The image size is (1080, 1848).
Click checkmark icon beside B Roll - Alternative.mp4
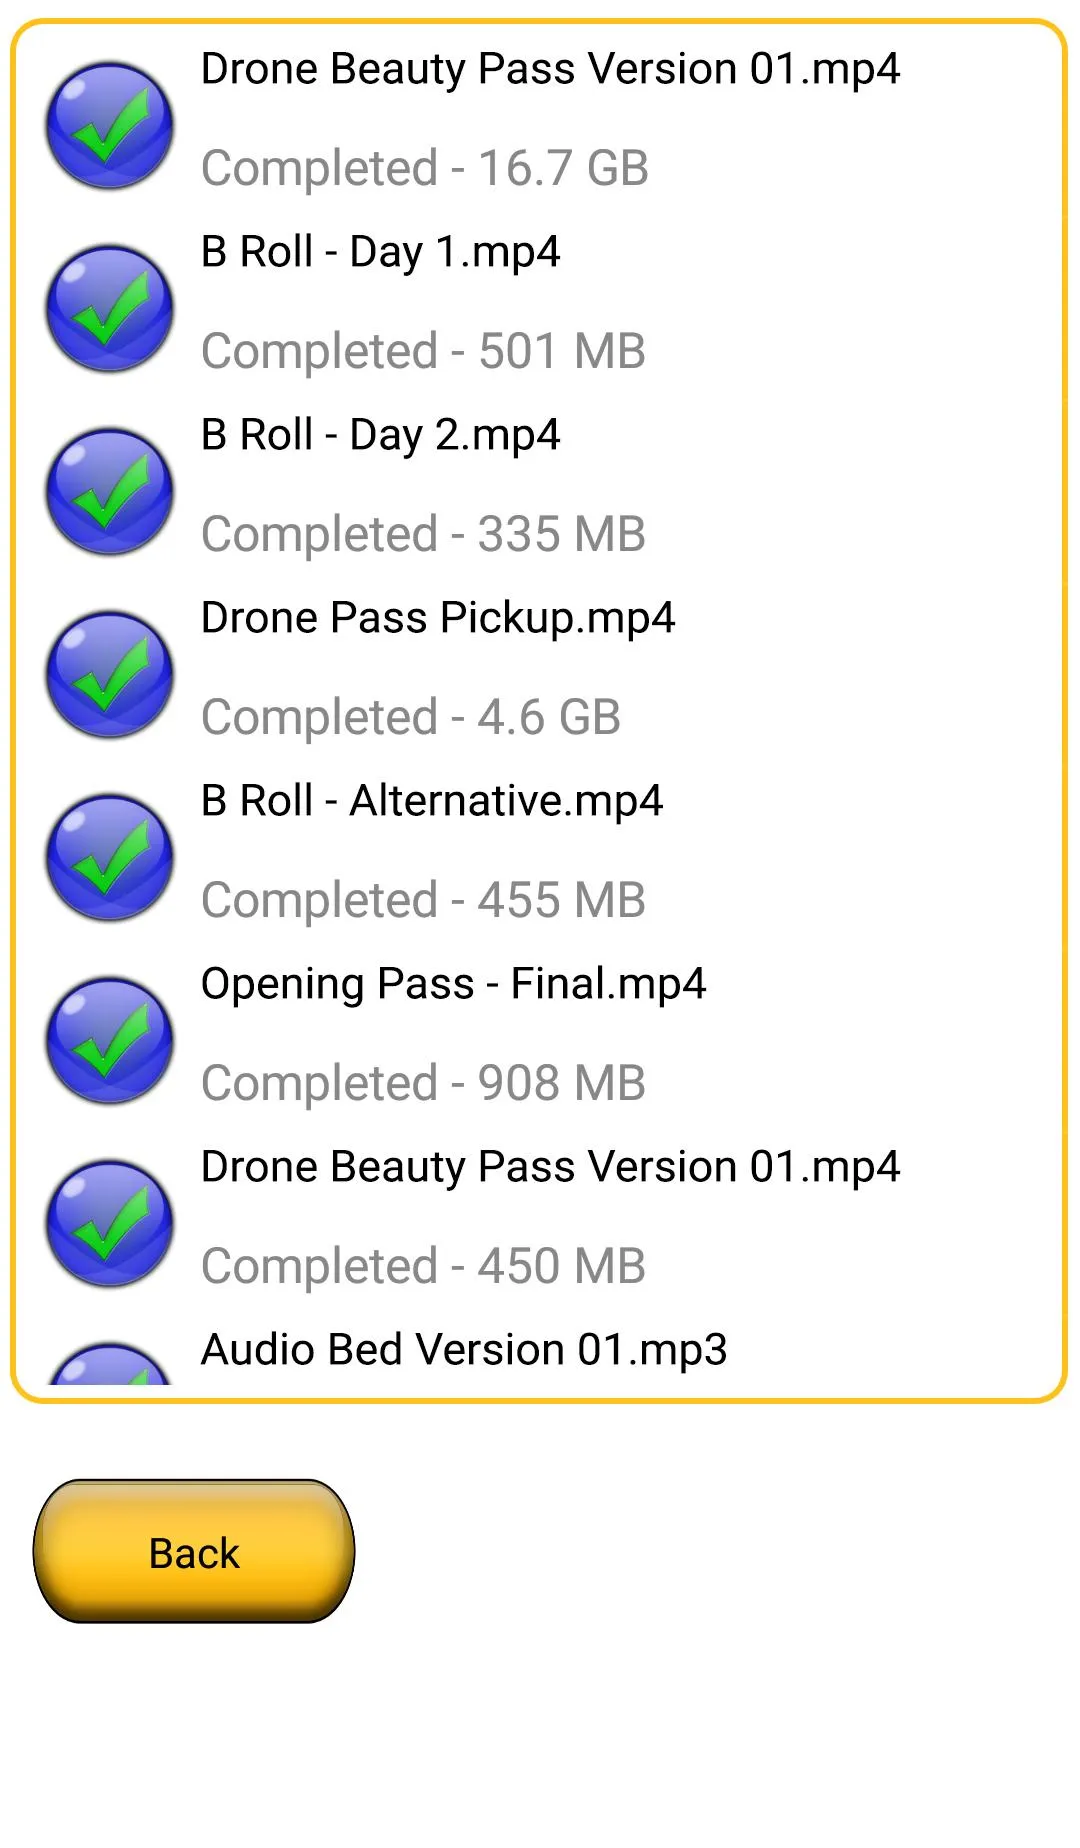(110, 858)
